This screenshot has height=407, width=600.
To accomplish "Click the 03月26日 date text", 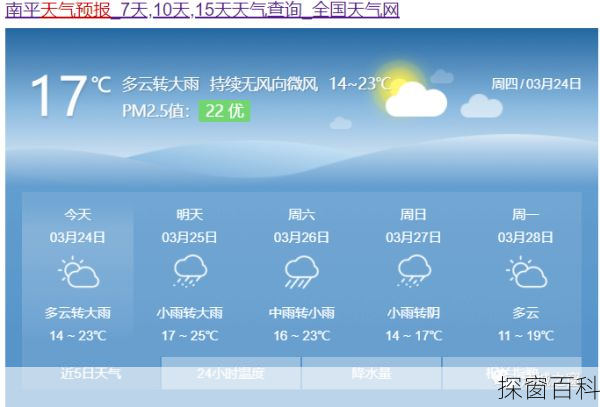I will coord(302,238).
